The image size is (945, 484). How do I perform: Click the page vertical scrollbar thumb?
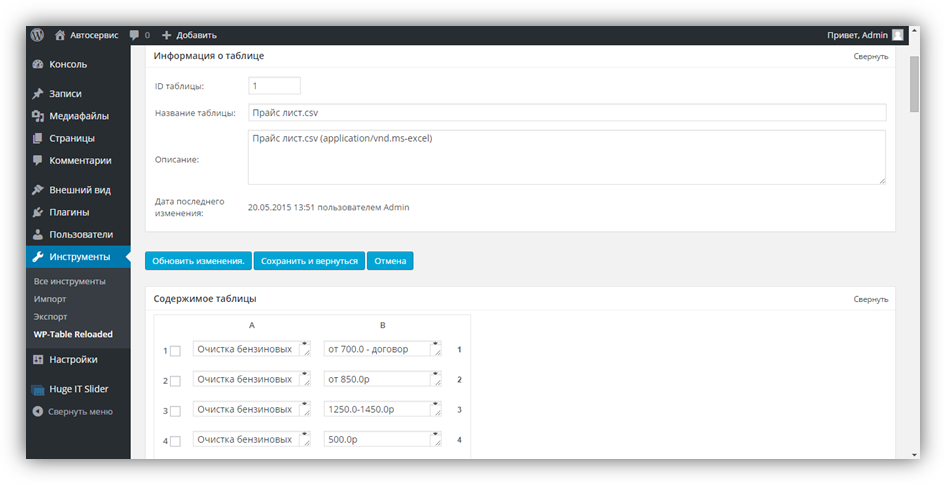914,84
